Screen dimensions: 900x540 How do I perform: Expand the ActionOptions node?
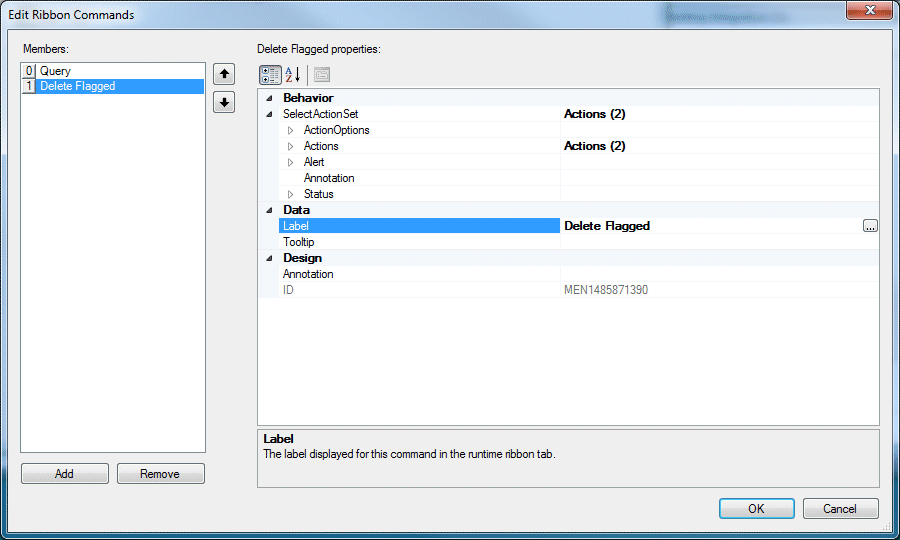pos(290,130)
